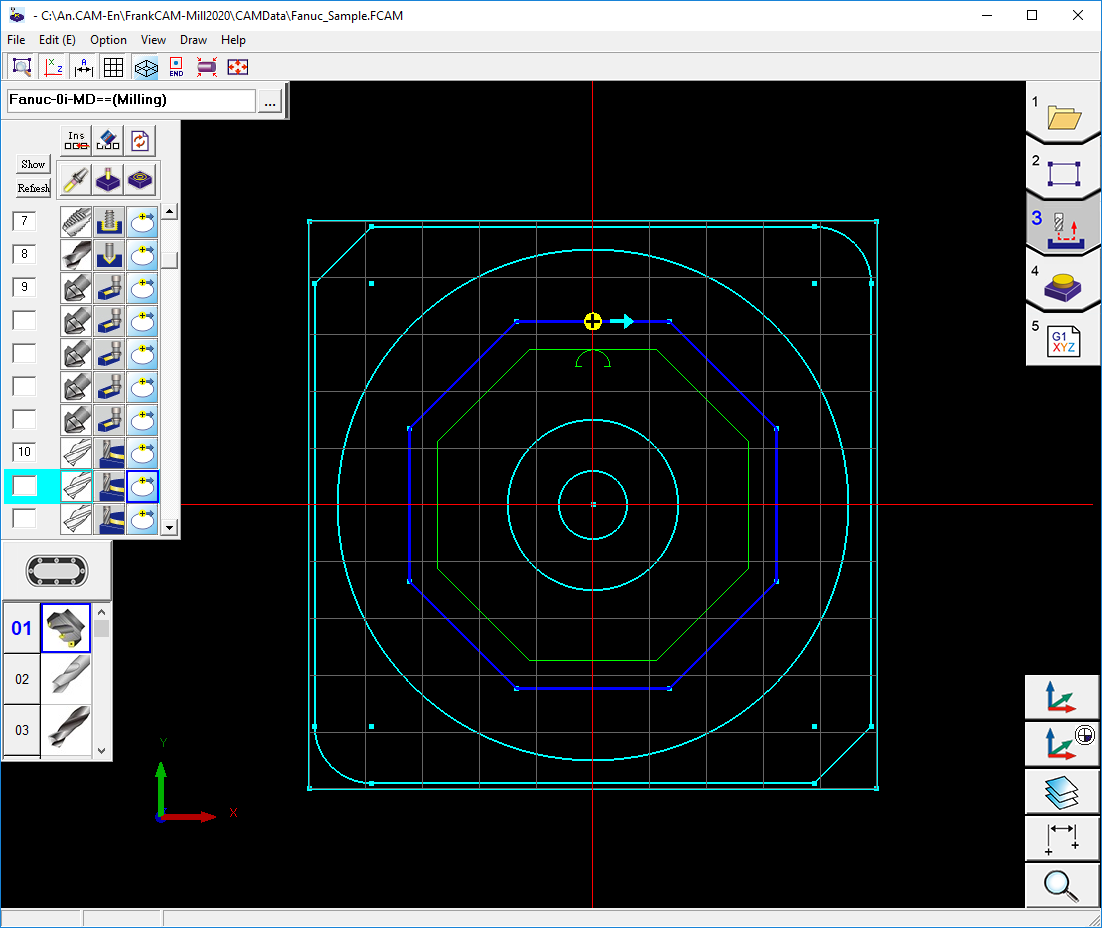
Task: Open the Draw menu
Action: click(193, 40)
